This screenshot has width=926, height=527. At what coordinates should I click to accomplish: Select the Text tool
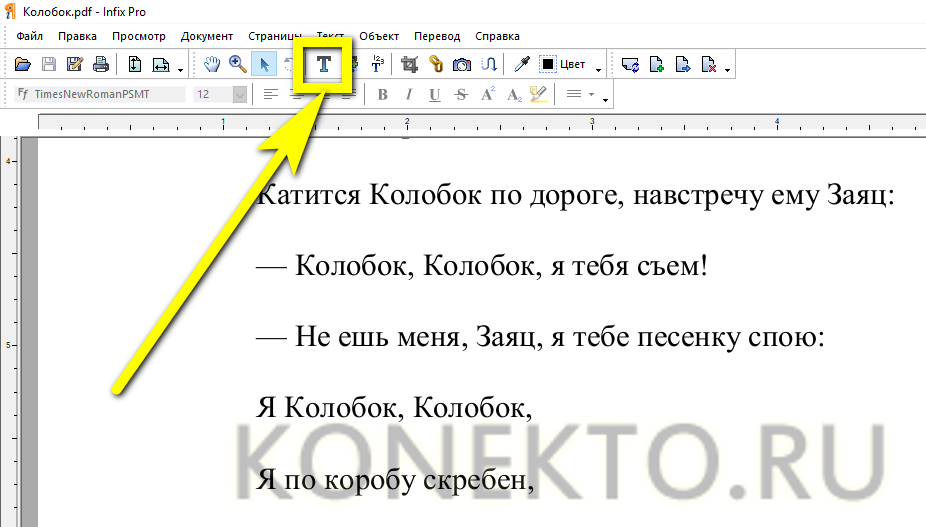coord(324,65)
